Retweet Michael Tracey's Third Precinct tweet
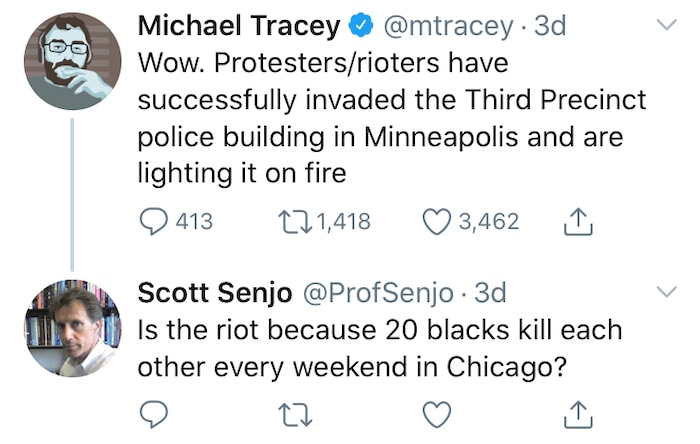This screenshot has width=700, height=444. pos(289,221)
